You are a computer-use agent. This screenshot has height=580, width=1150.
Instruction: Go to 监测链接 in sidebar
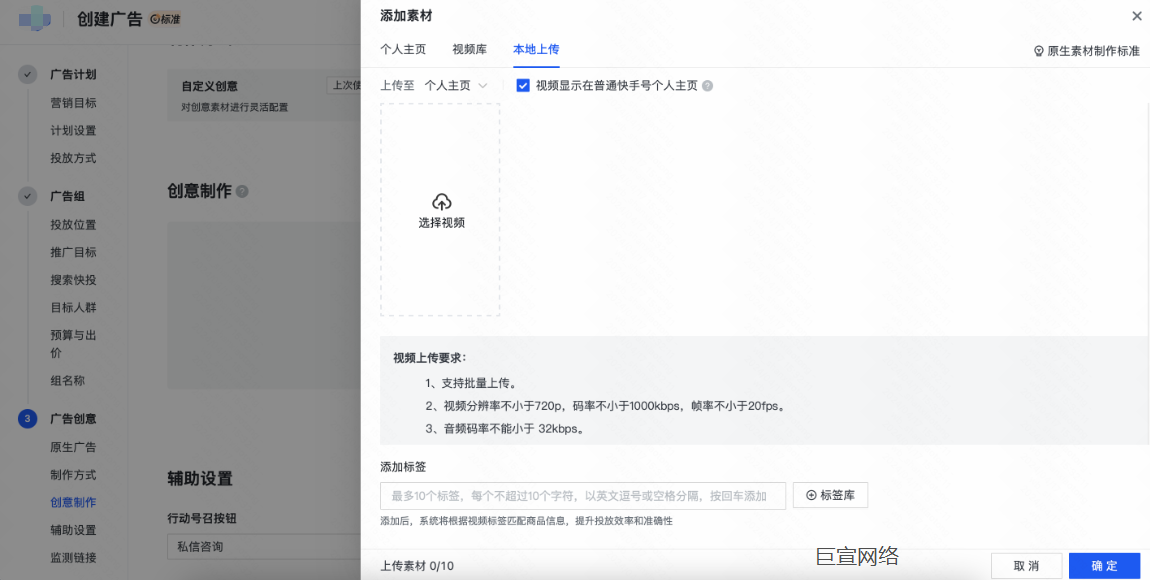pyautogui.click(x=73, y=557)
